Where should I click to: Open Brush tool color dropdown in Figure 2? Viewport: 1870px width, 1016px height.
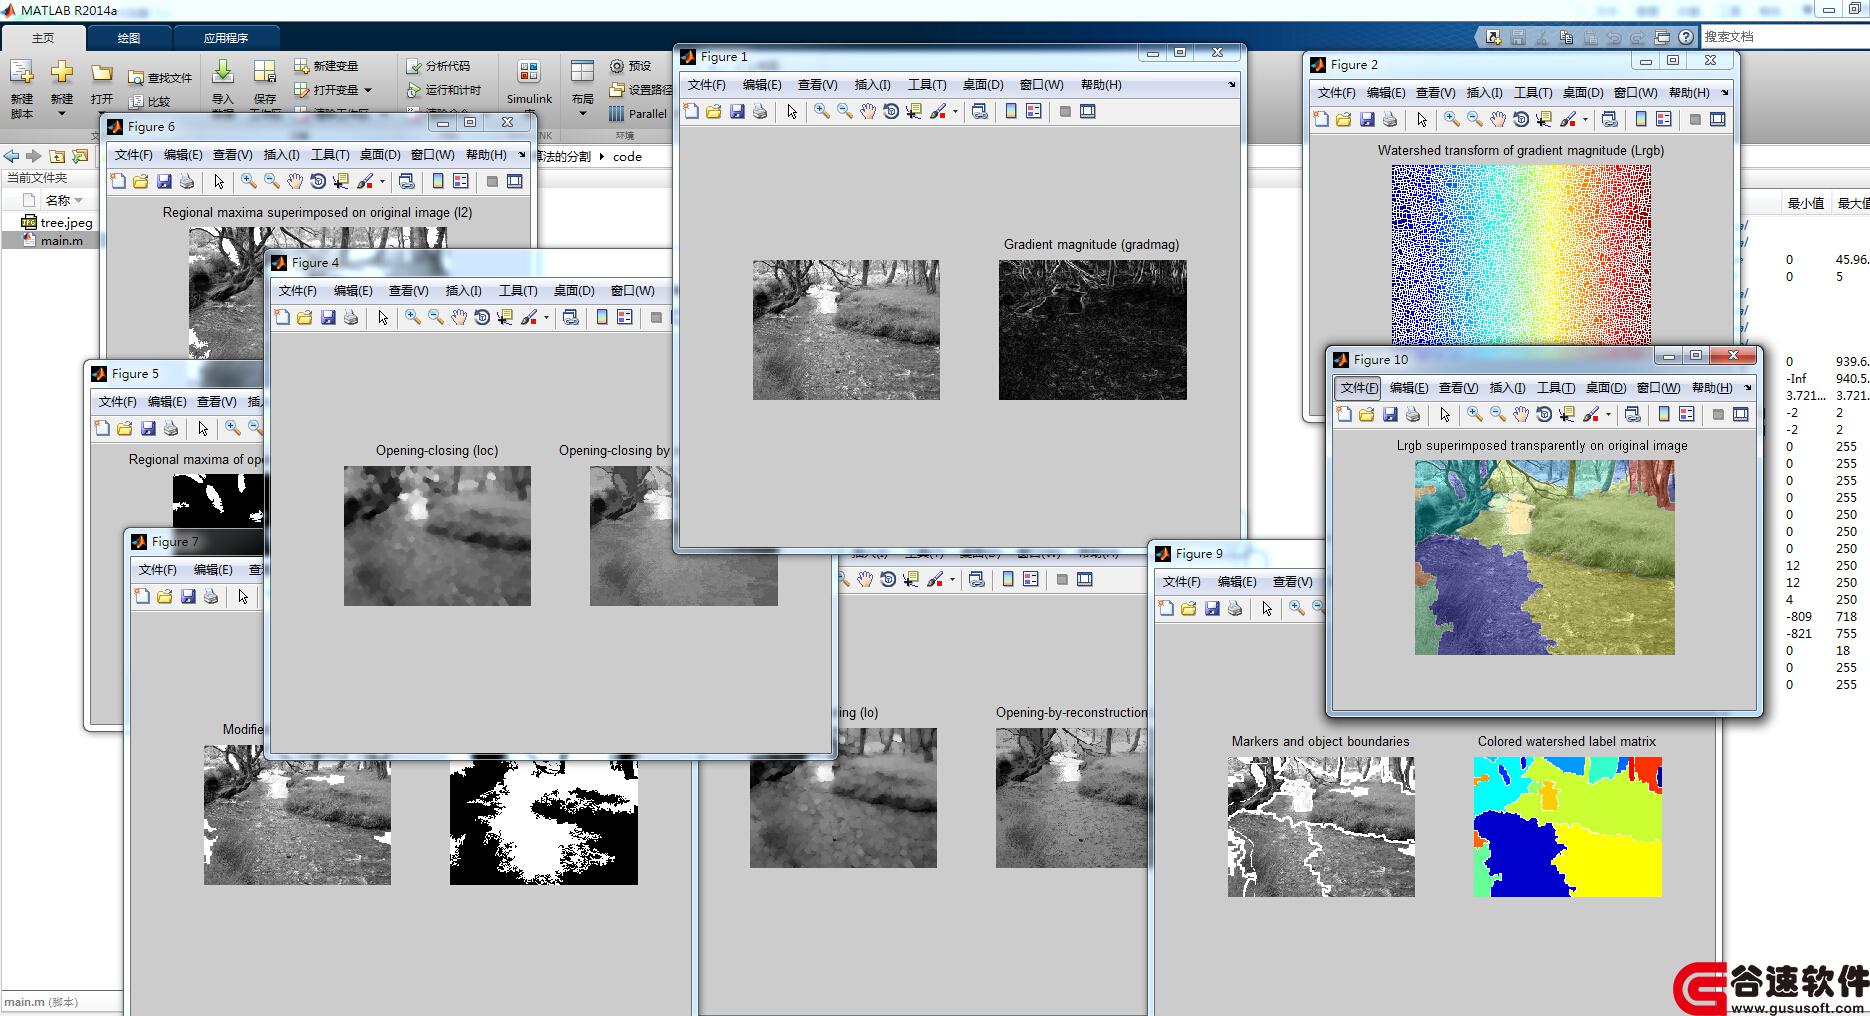pos(1585,120)
